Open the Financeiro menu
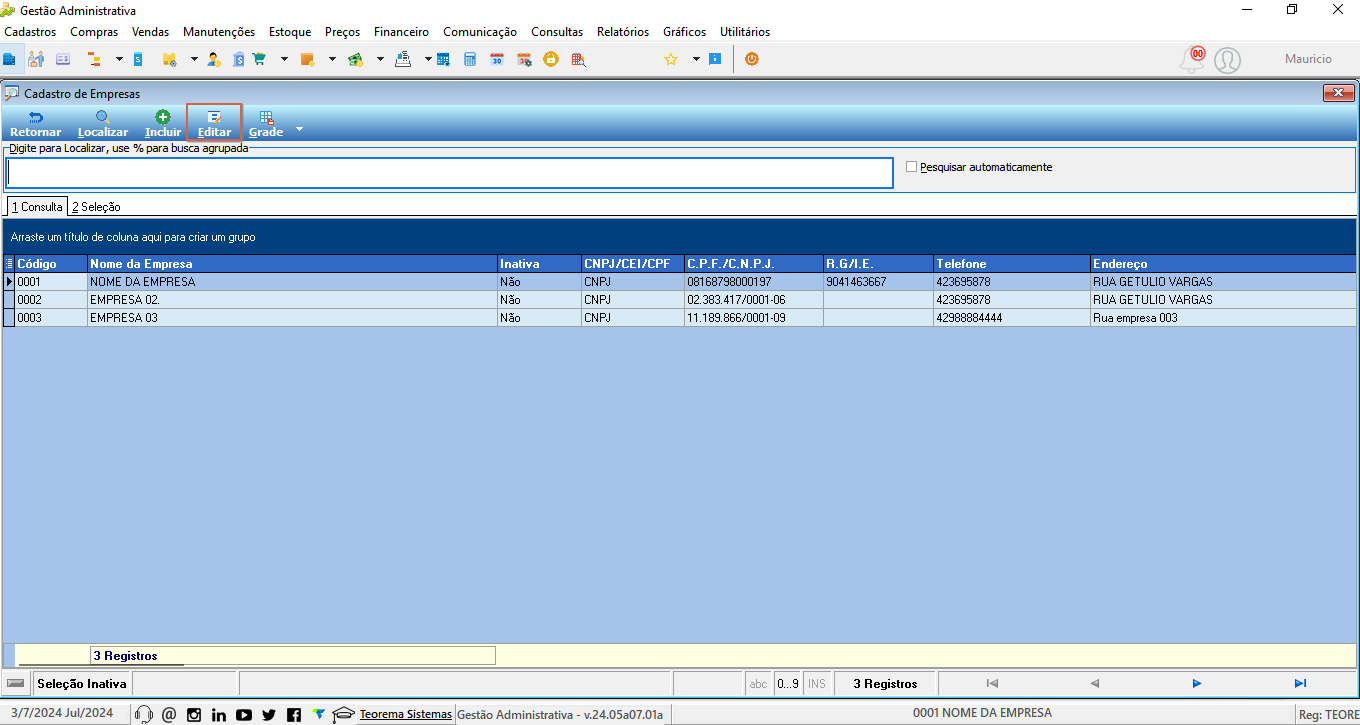1360x725 pixels. click(401, 32)
